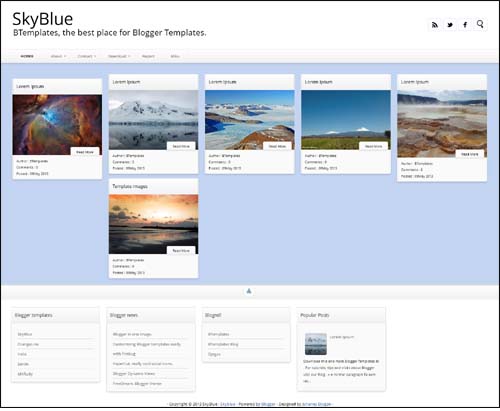Open the Template Images post title
This screenshot has height=411, width=500.
(x=130, y=186)
